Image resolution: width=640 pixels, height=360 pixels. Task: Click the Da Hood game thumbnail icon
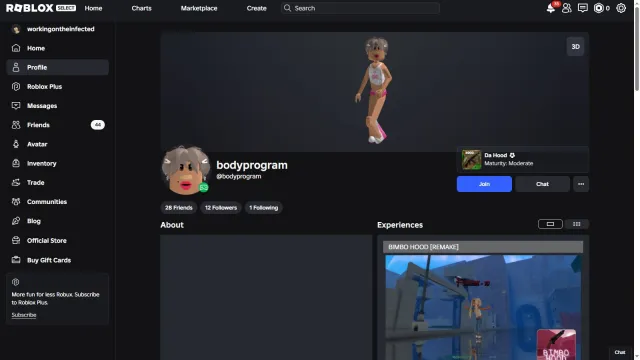point(471,159)
